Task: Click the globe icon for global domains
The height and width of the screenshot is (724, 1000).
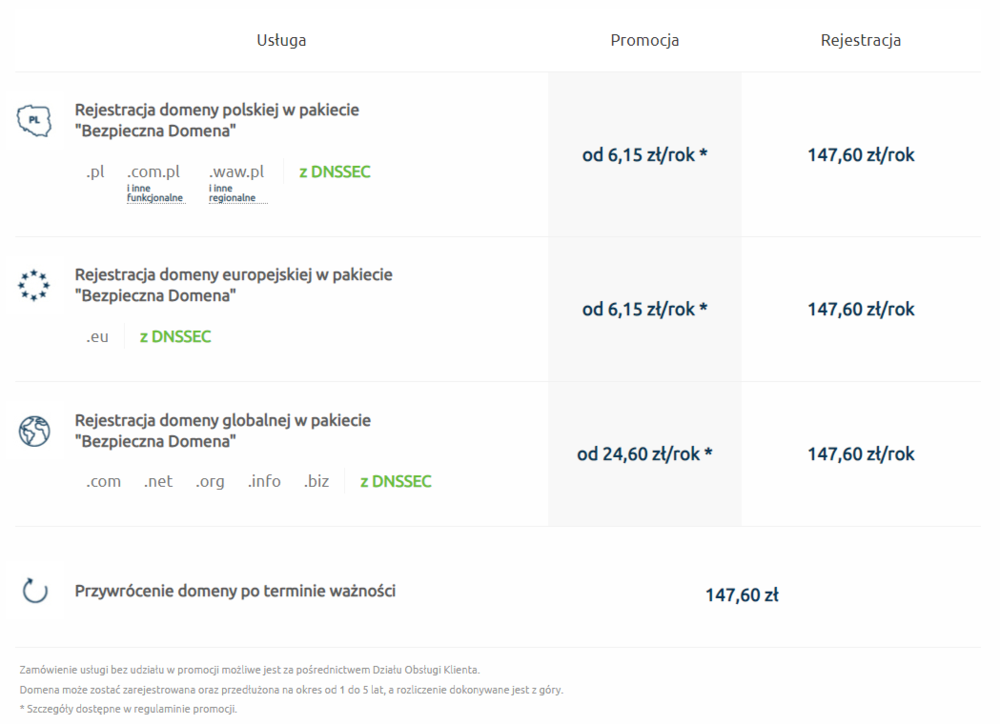Action: click(x=35, y=431)
